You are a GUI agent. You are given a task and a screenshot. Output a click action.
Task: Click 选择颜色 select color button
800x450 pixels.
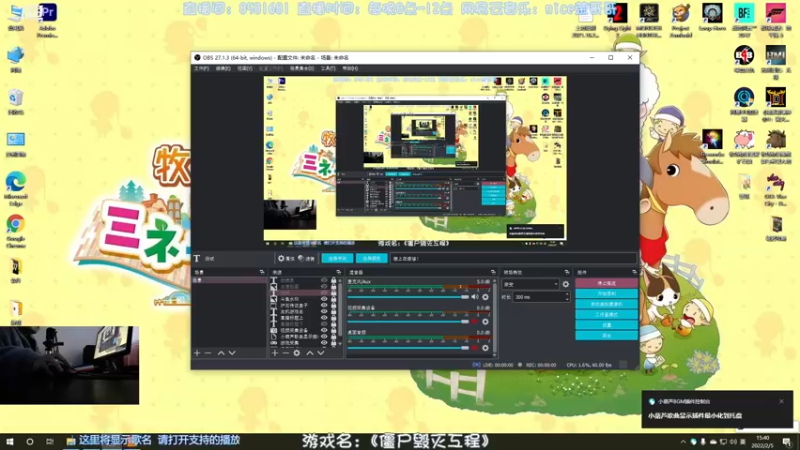pyautogui.click(x=371, y=259)
